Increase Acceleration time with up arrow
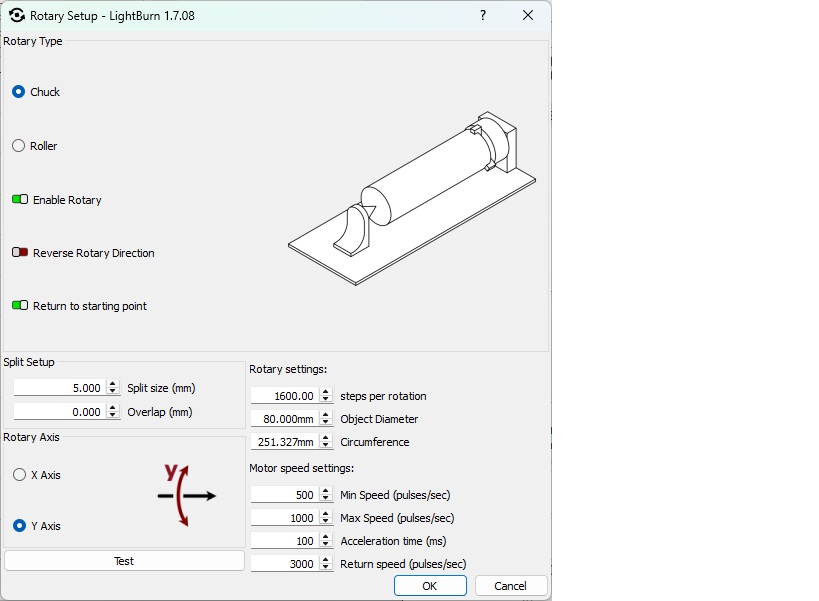Viewport: 819px width, 601px height. pos(325,536)
